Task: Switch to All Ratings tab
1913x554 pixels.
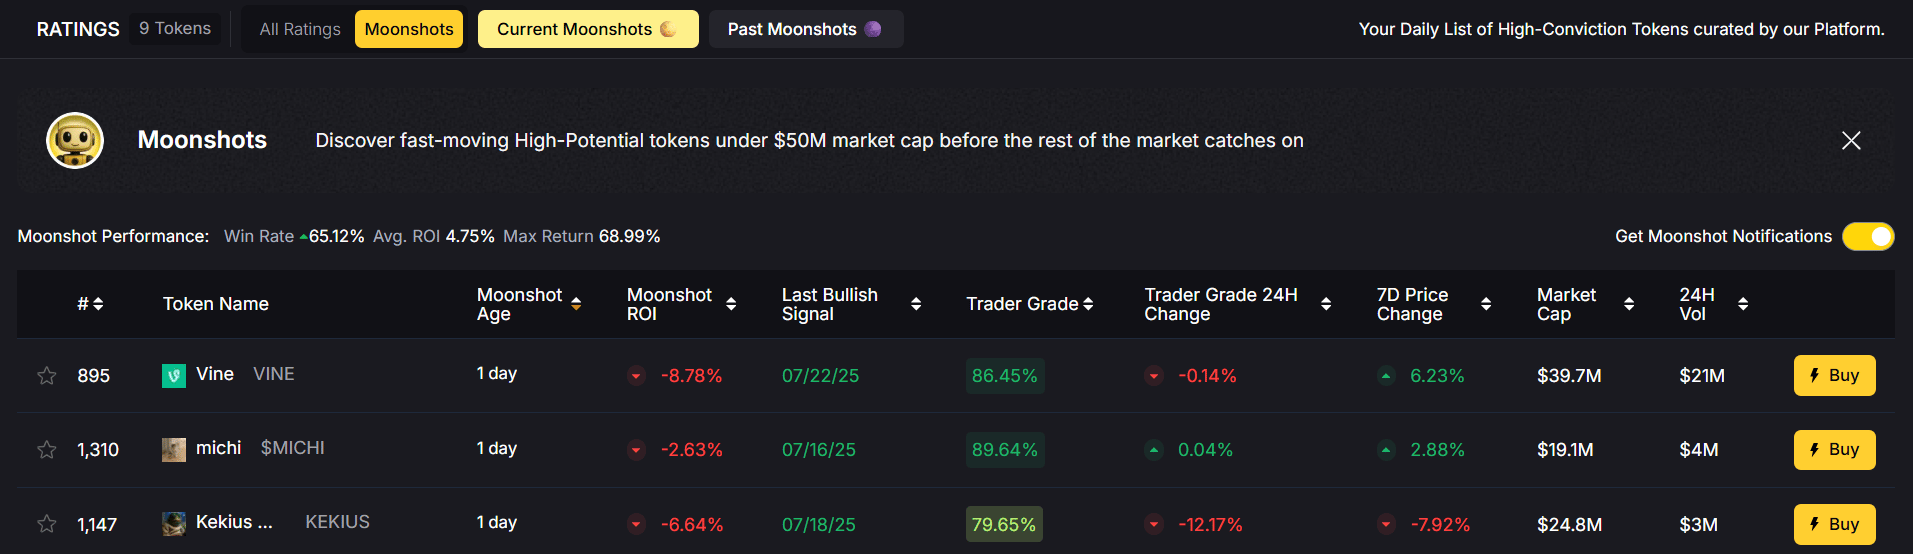Action: [300, 29]
